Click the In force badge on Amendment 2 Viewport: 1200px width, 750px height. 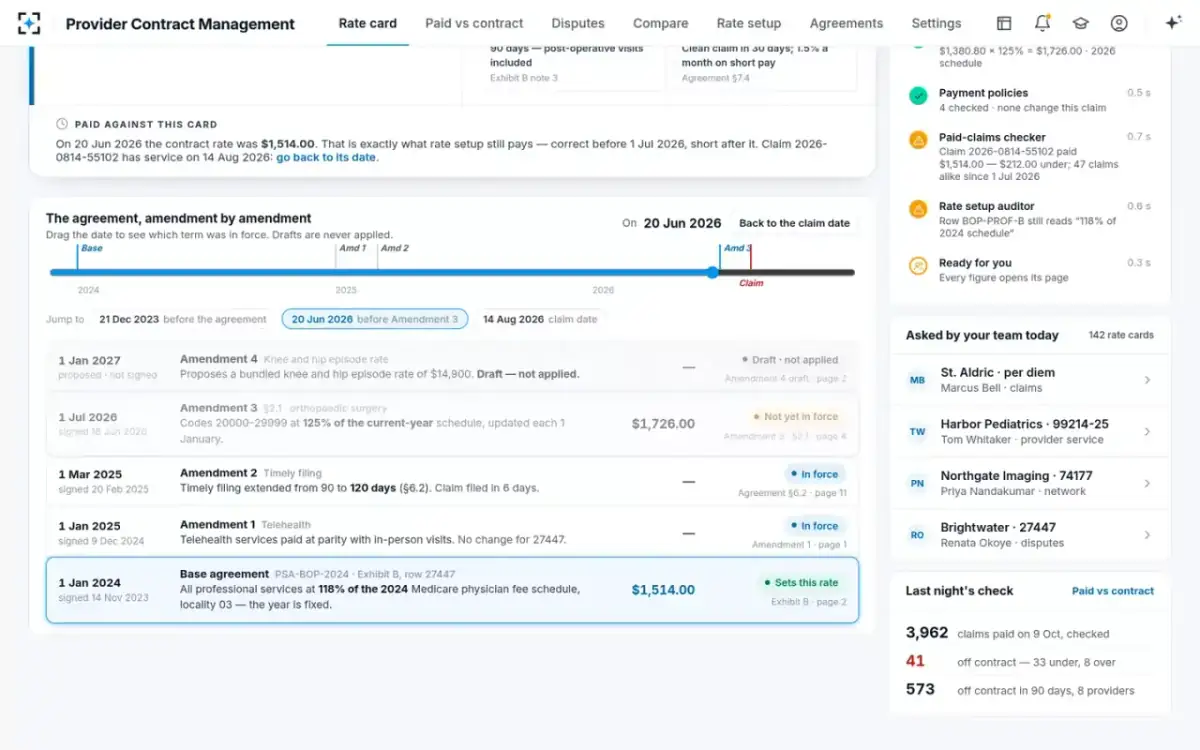814,474
